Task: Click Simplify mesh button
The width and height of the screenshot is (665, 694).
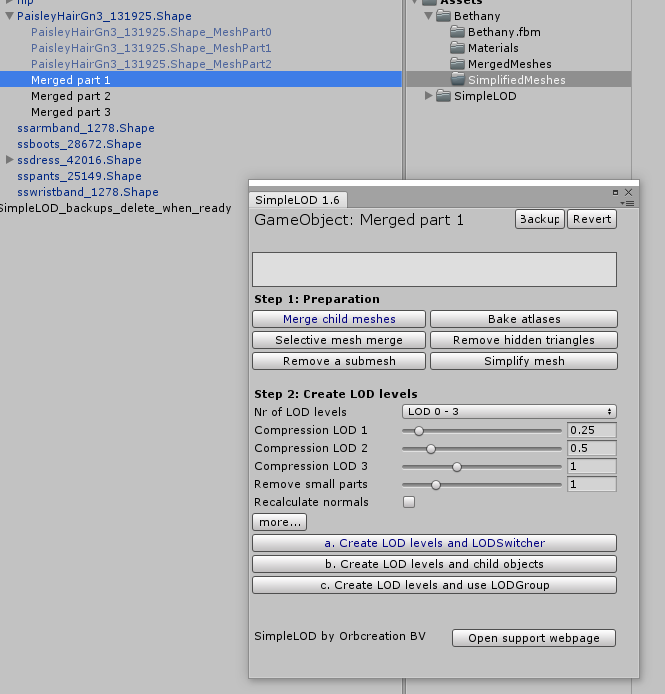Action: [524, 361]
